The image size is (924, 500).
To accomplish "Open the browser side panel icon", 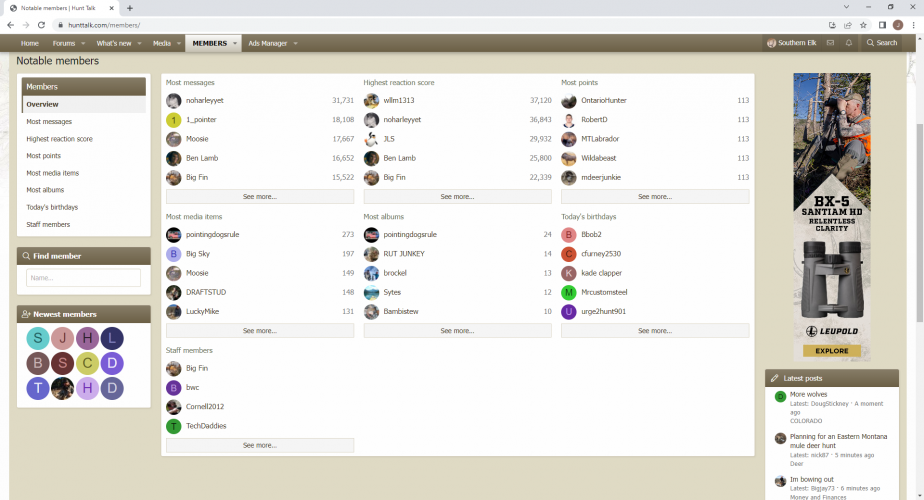I will click(882, 25).
